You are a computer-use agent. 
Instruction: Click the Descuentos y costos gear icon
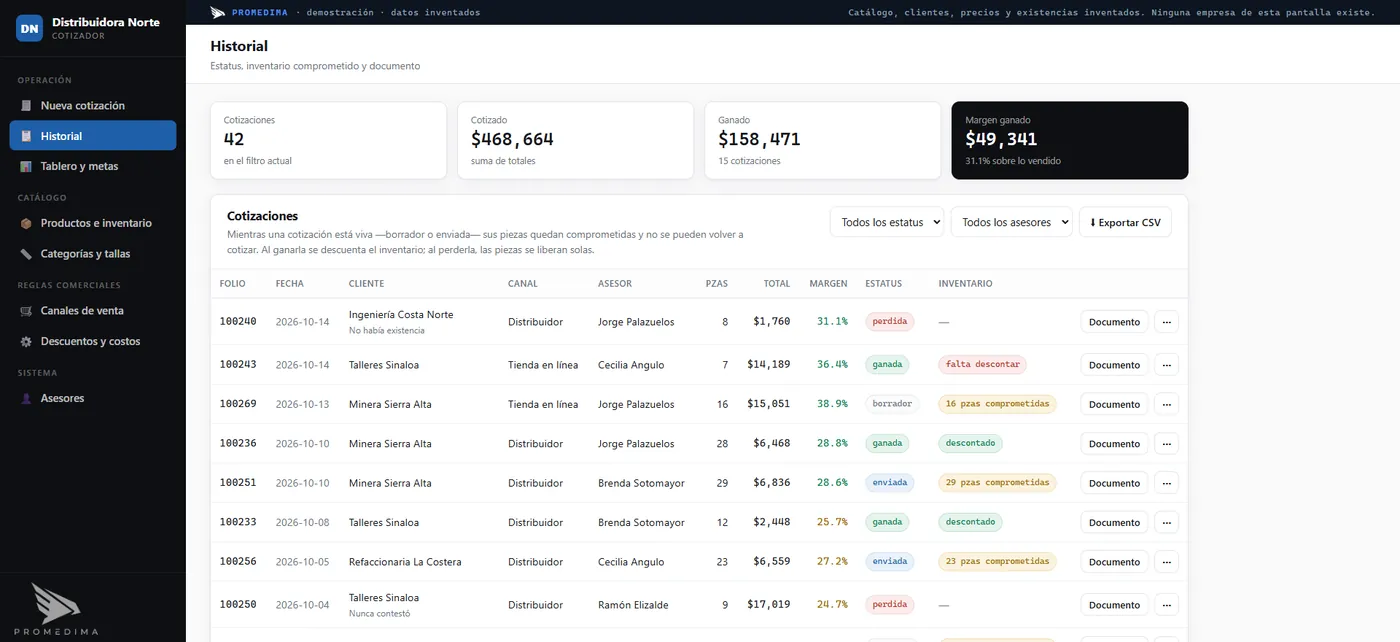[26, 341]
